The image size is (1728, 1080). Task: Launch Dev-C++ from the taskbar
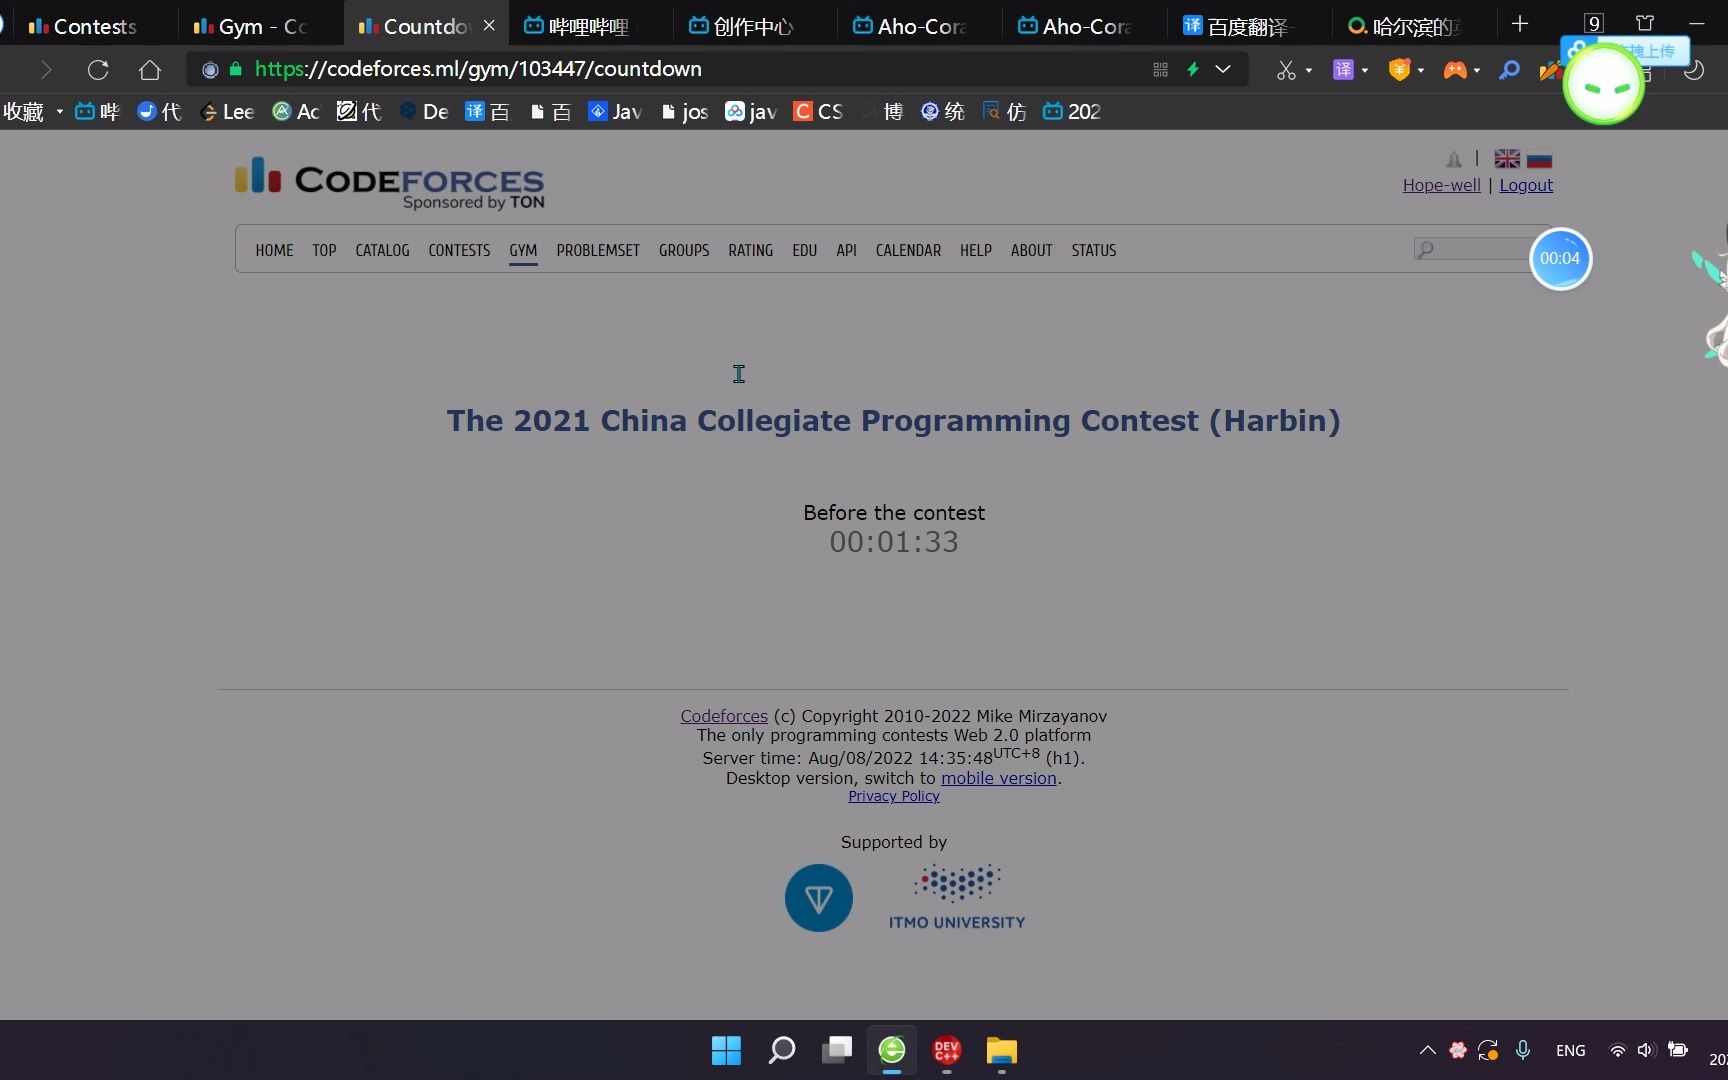pos(946,1051)
